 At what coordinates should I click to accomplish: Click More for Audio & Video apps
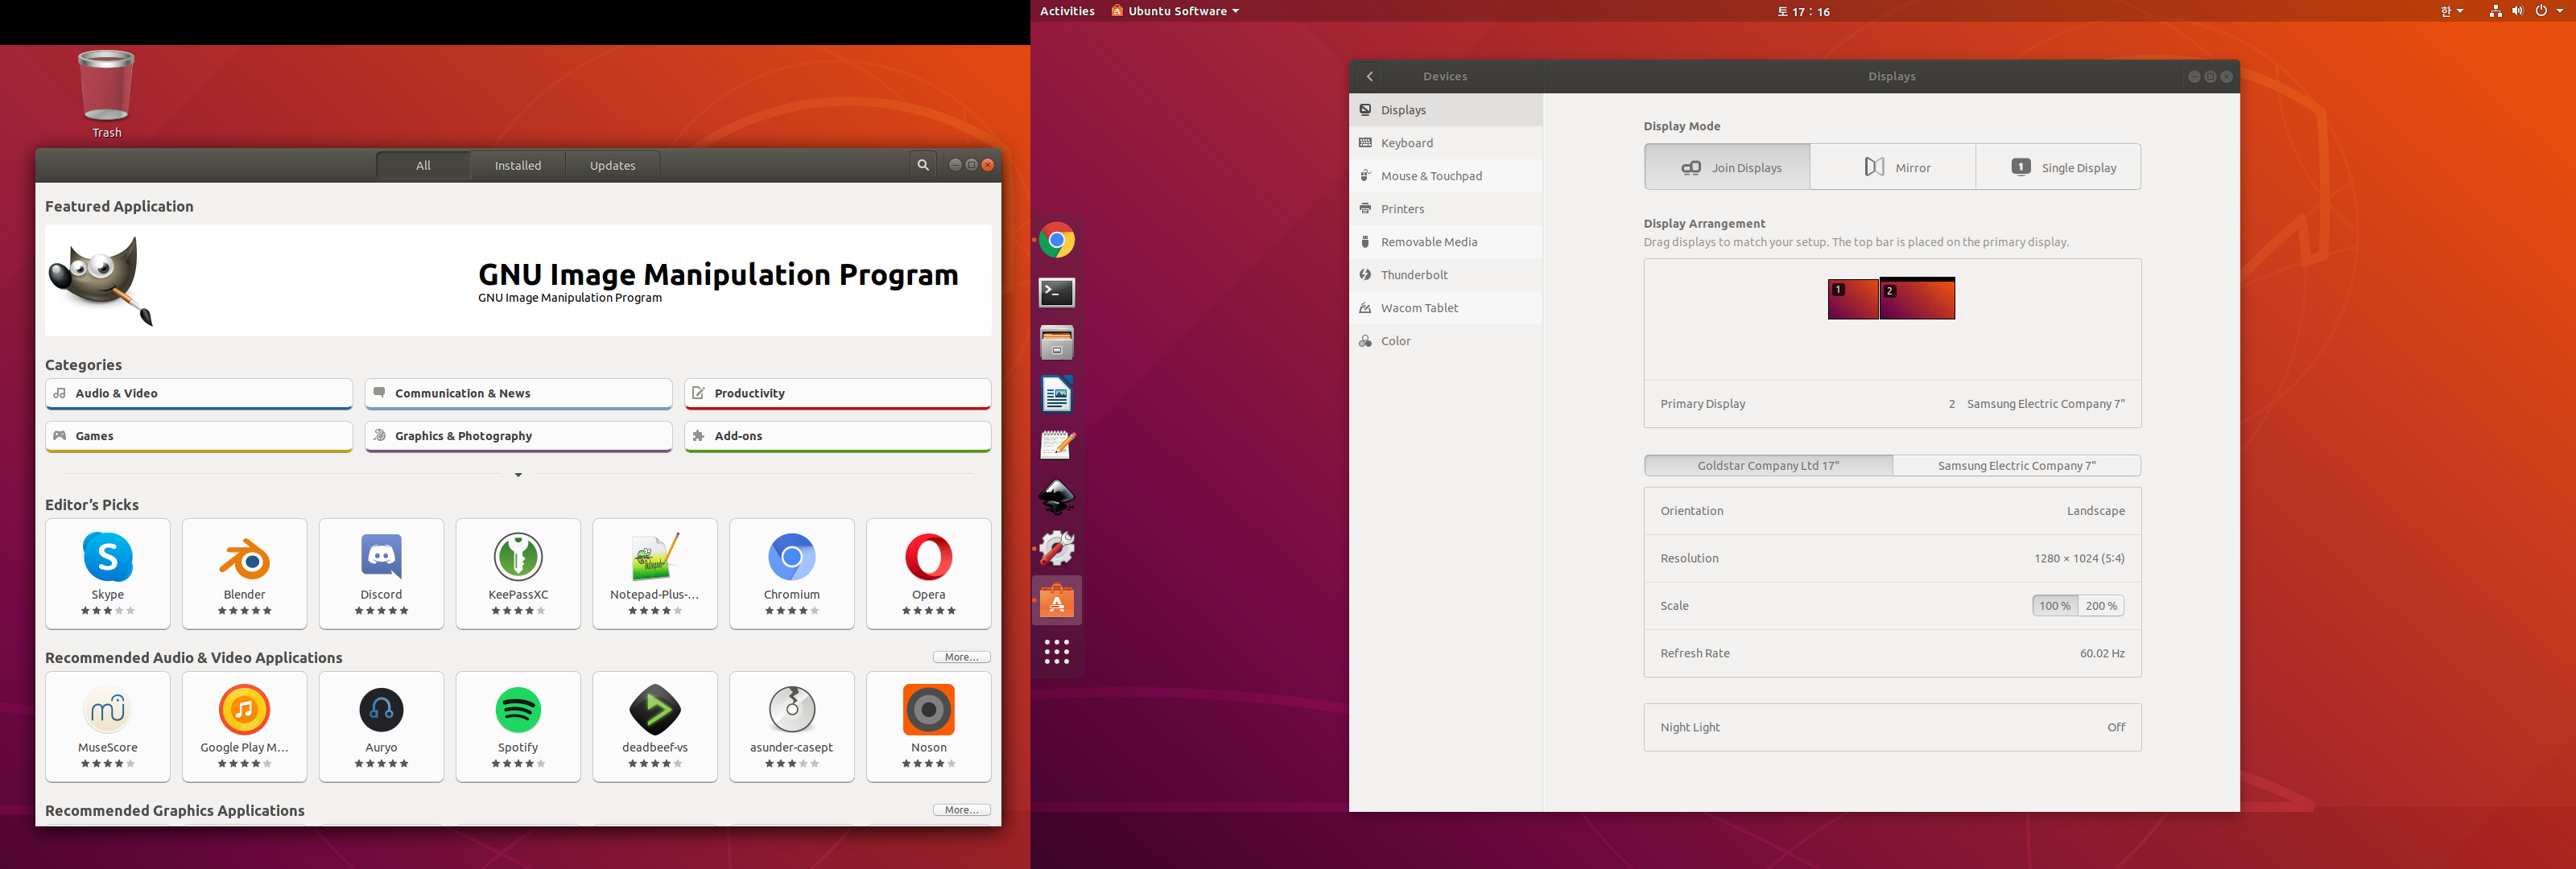961,657
